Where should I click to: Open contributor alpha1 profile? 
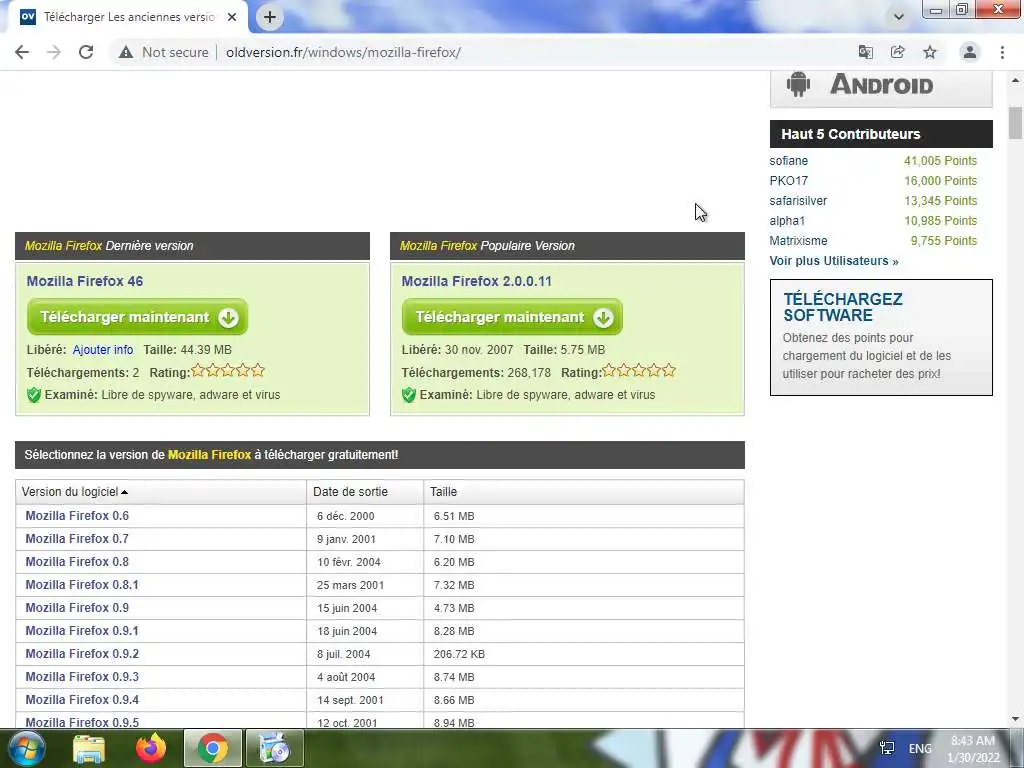tap(787, 221)
